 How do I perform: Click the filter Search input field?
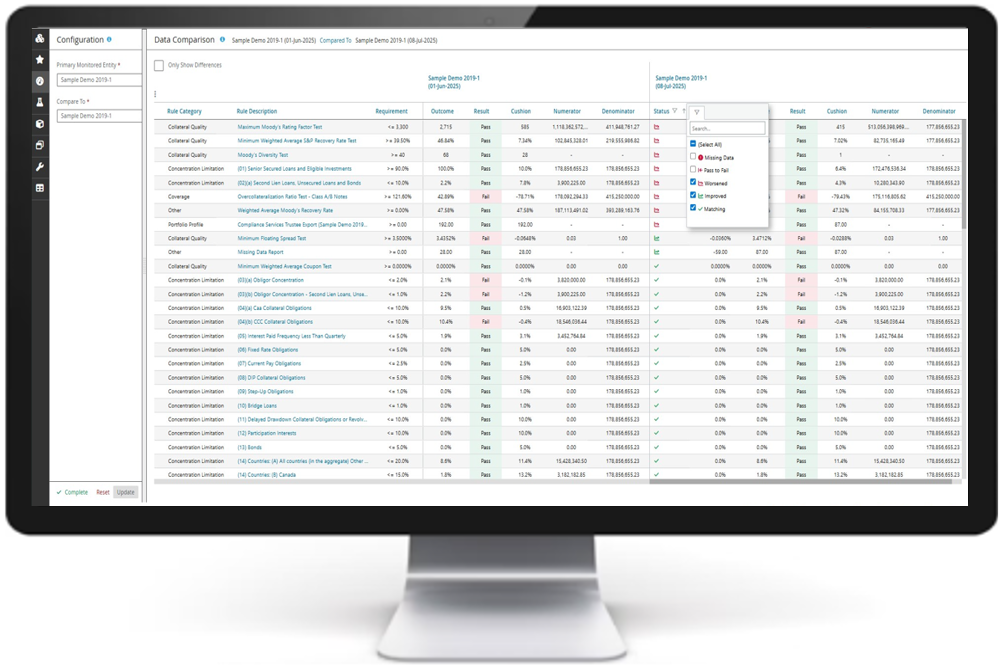tap(727, 129)
